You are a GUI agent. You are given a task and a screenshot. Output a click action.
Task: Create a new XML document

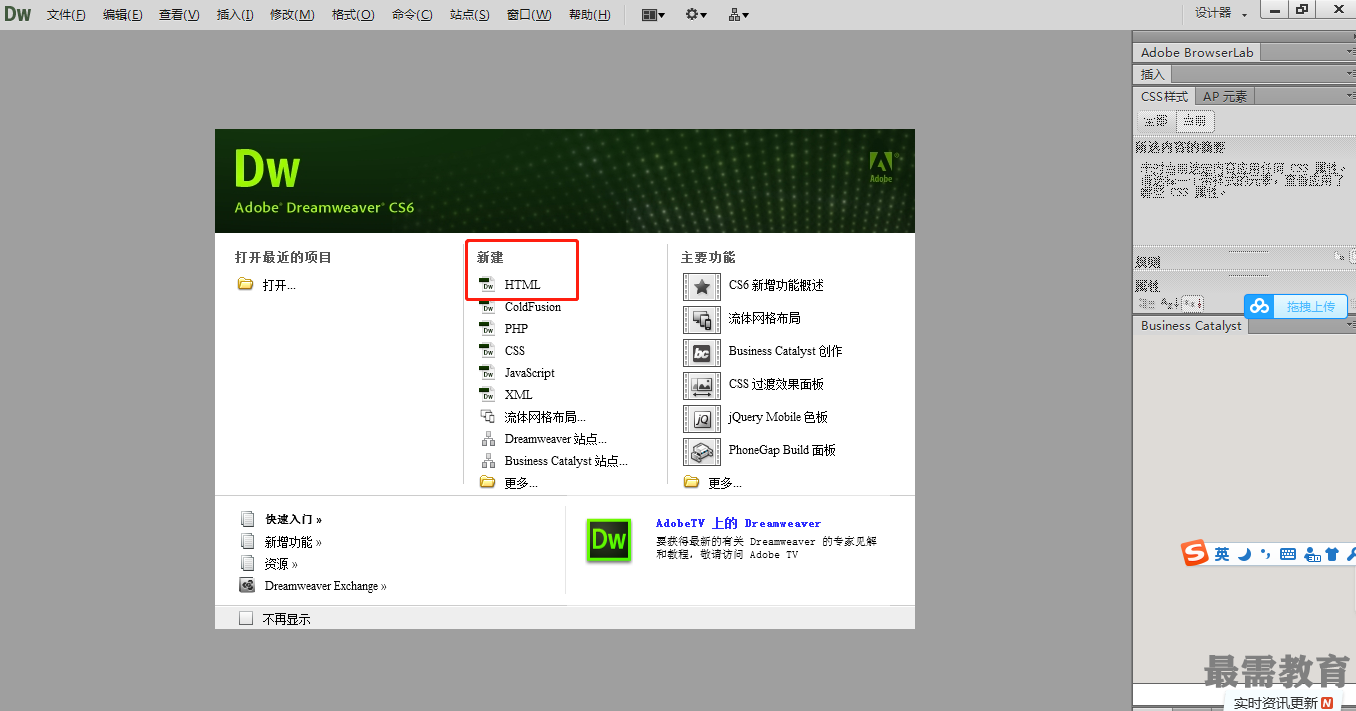pyautogui.click(x=506, y=395)
